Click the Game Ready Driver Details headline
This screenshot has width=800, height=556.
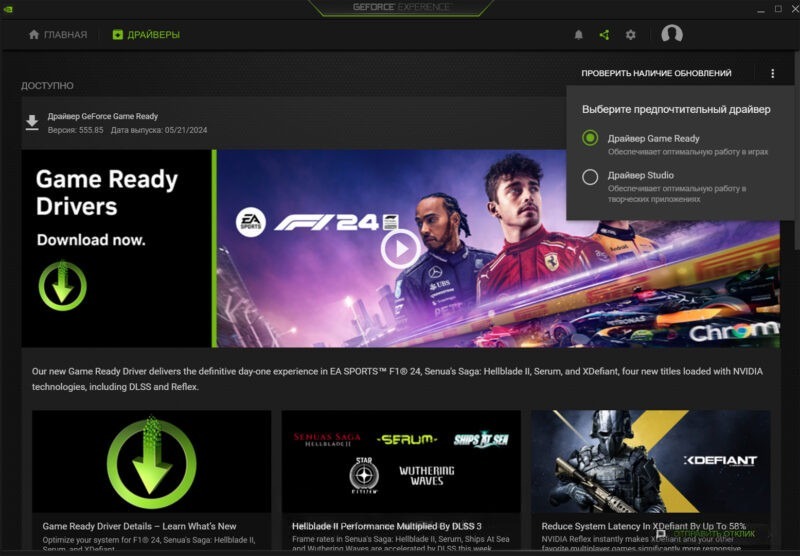(x=139, y=526)
